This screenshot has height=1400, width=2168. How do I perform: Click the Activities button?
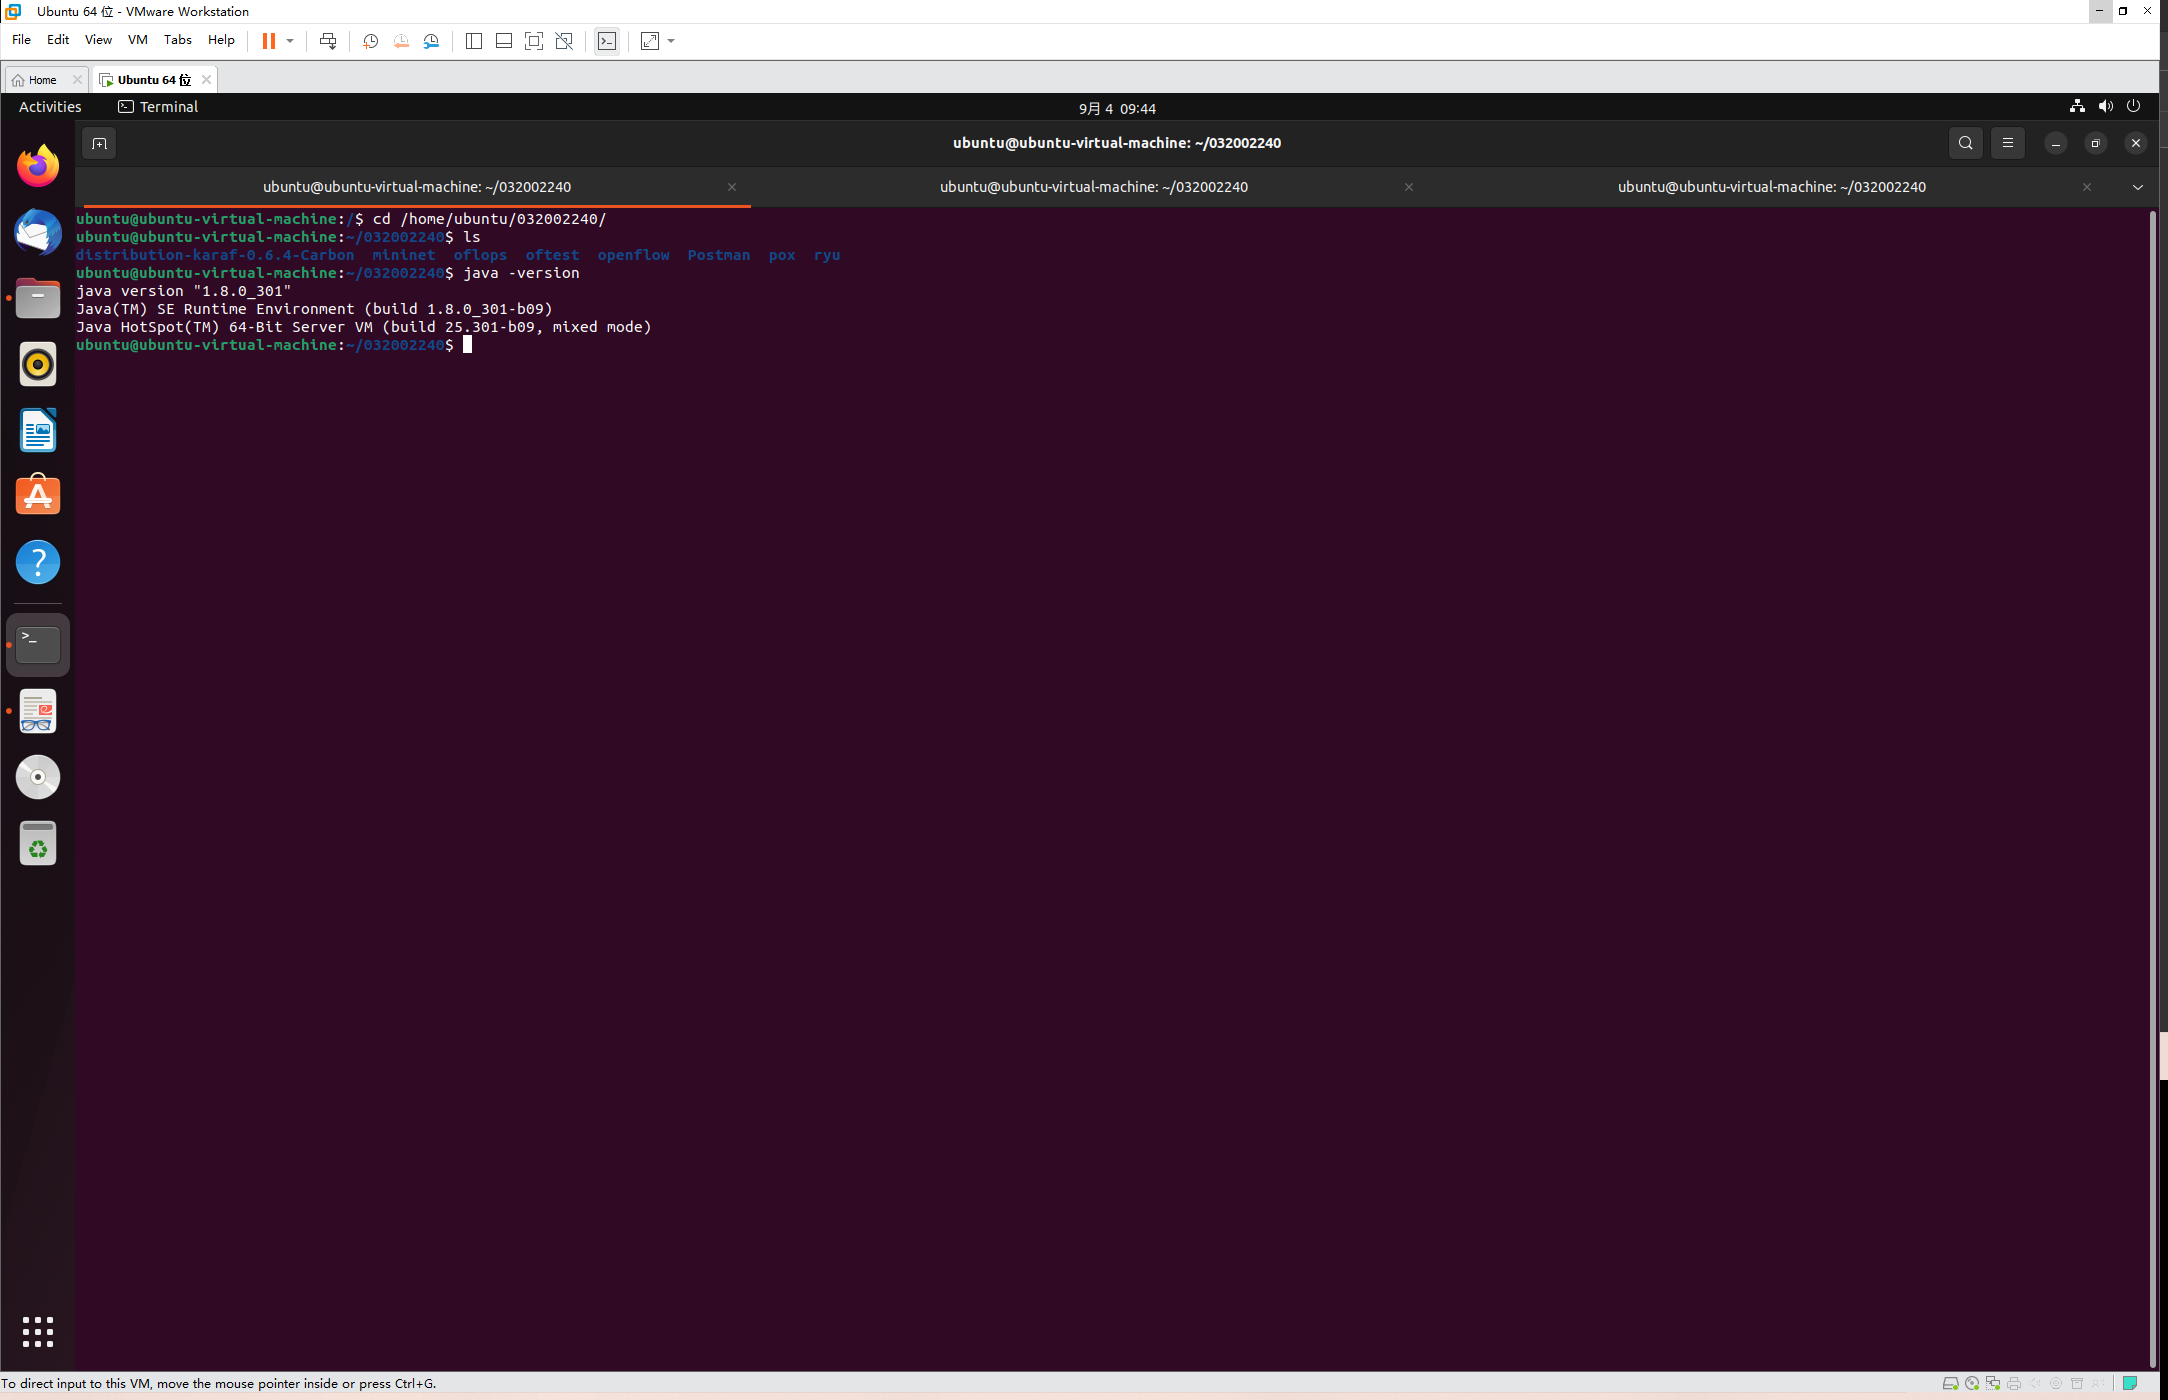[x=50, y=107]
